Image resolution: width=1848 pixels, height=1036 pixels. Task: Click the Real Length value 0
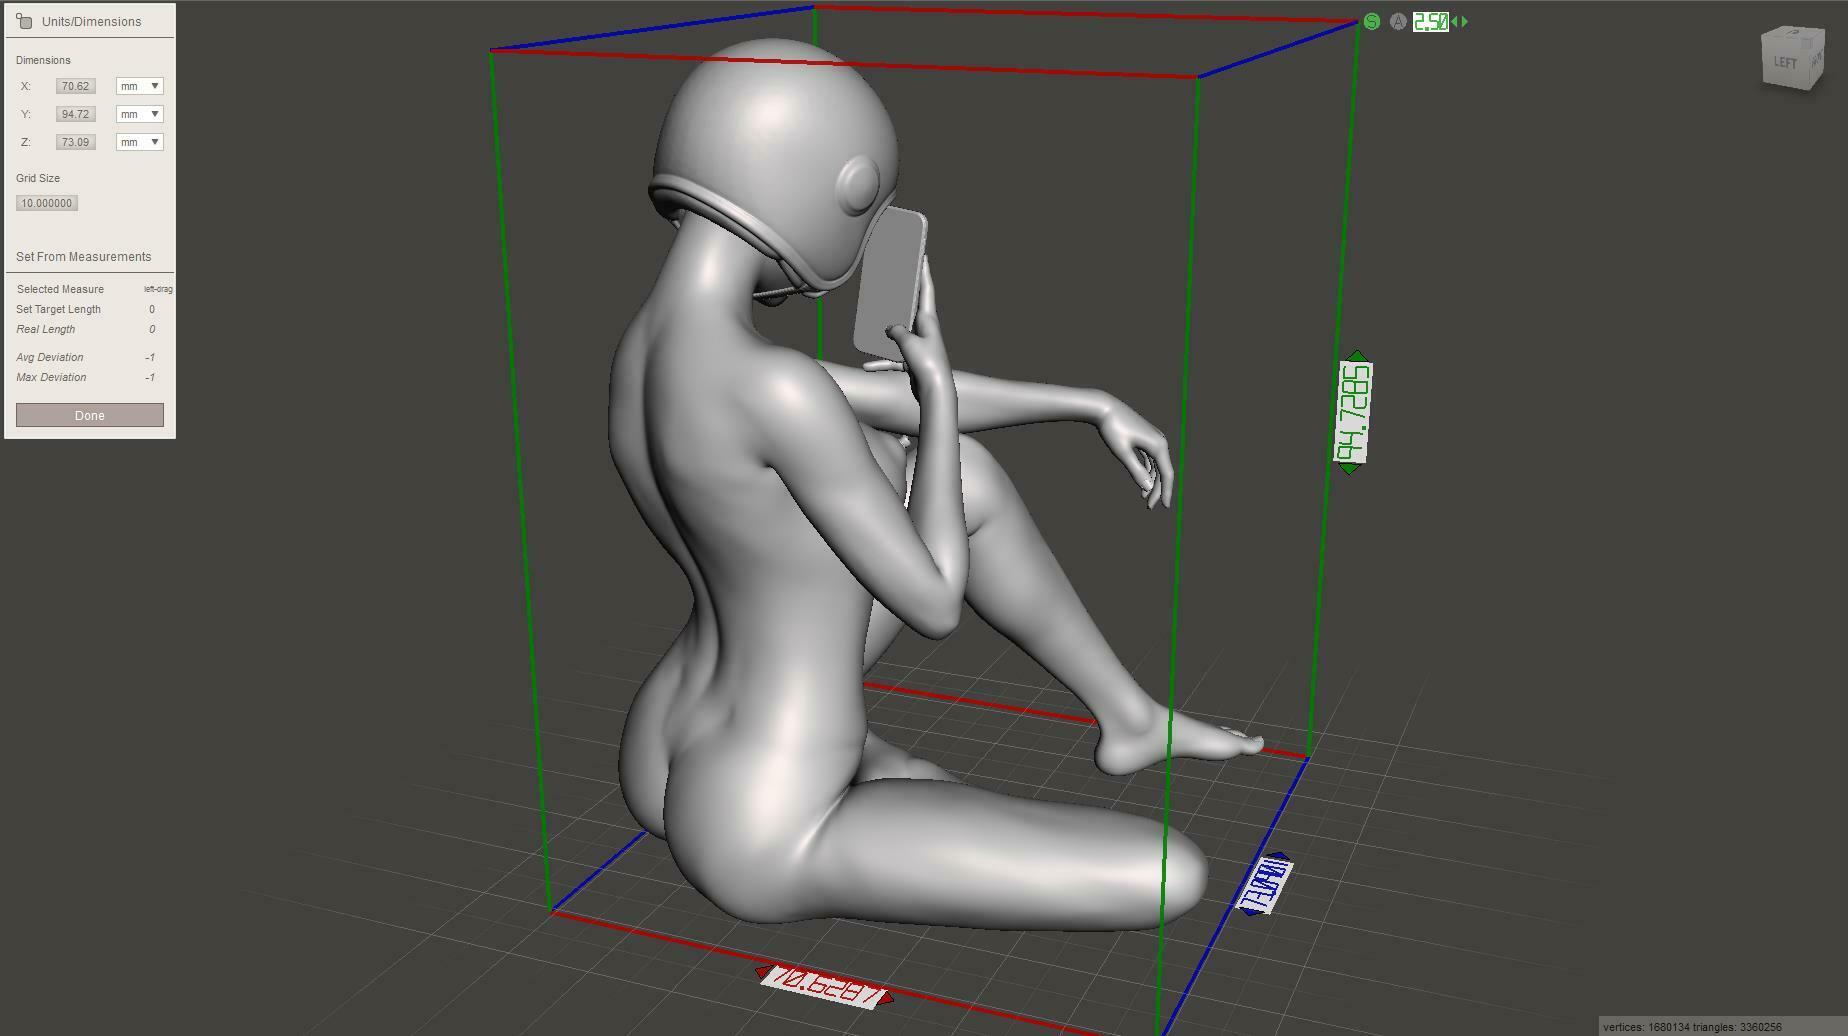152,329
